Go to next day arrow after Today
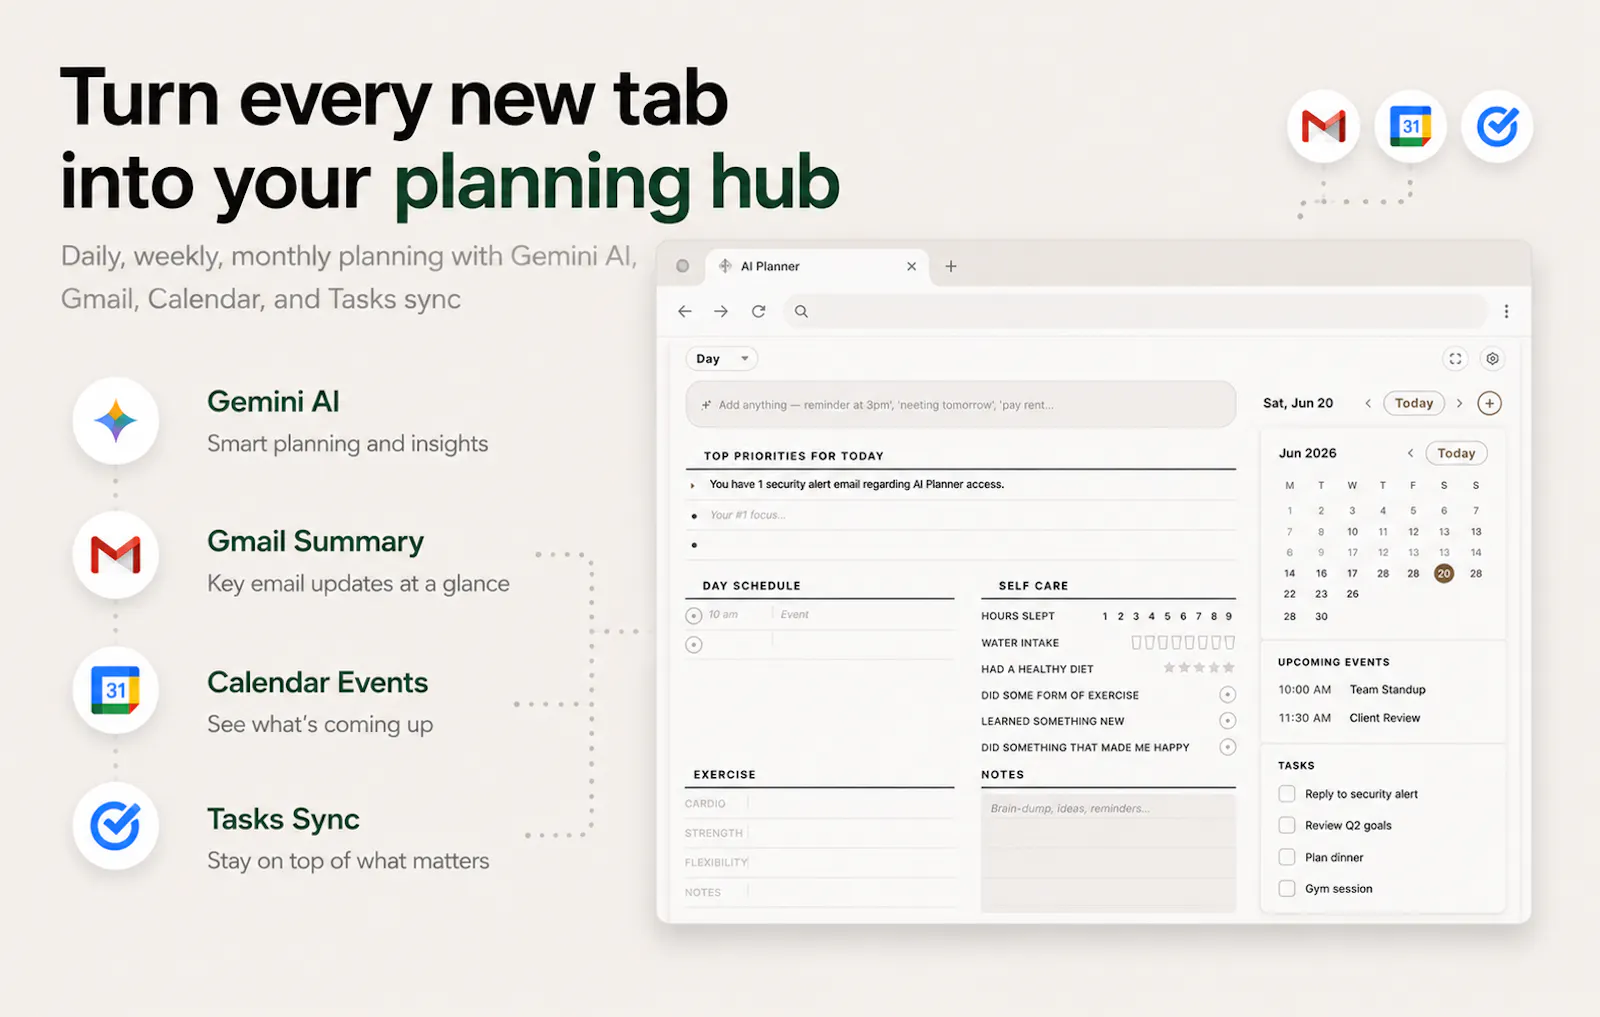Screen dimensions: 1600x1017 (x=1459, y=403)
